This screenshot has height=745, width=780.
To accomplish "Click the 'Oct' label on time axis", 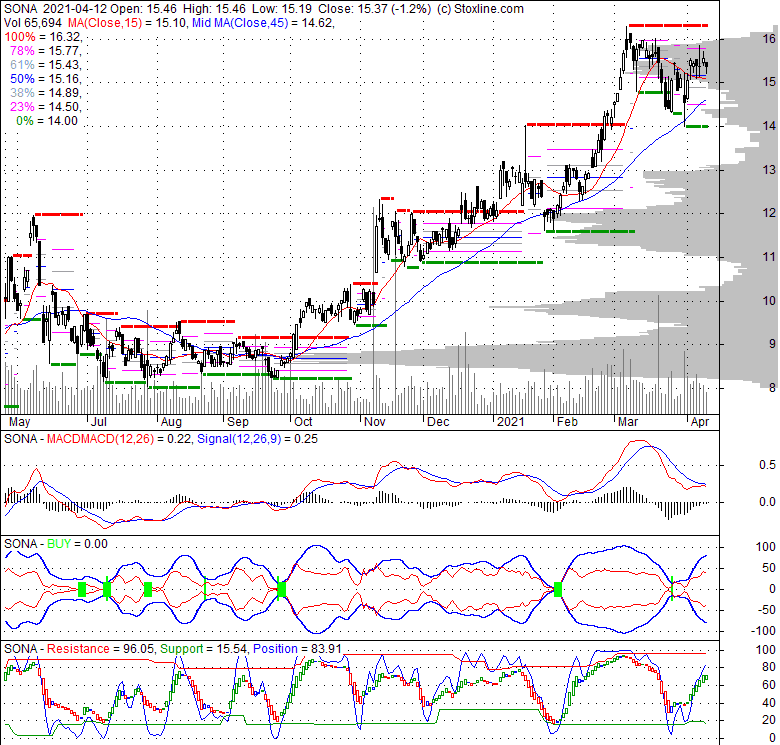I will 303,422.
